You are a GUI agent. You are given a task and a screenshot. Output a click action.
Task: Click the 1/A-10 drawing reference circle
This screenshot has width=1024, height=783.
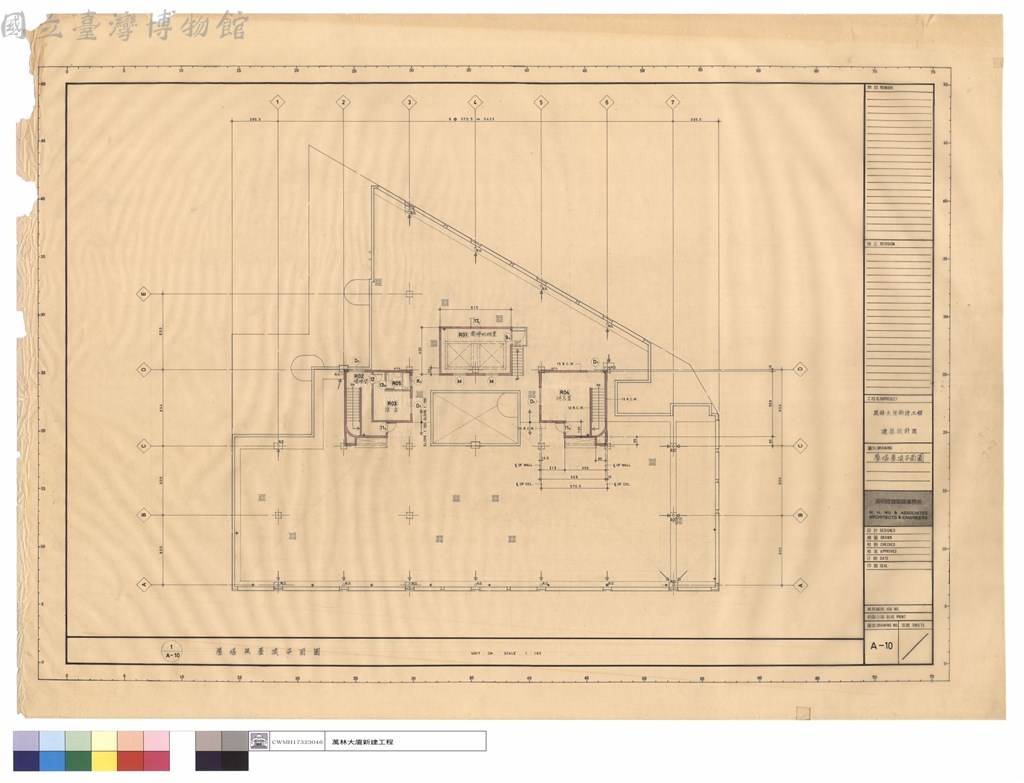(x=172, y=652)
